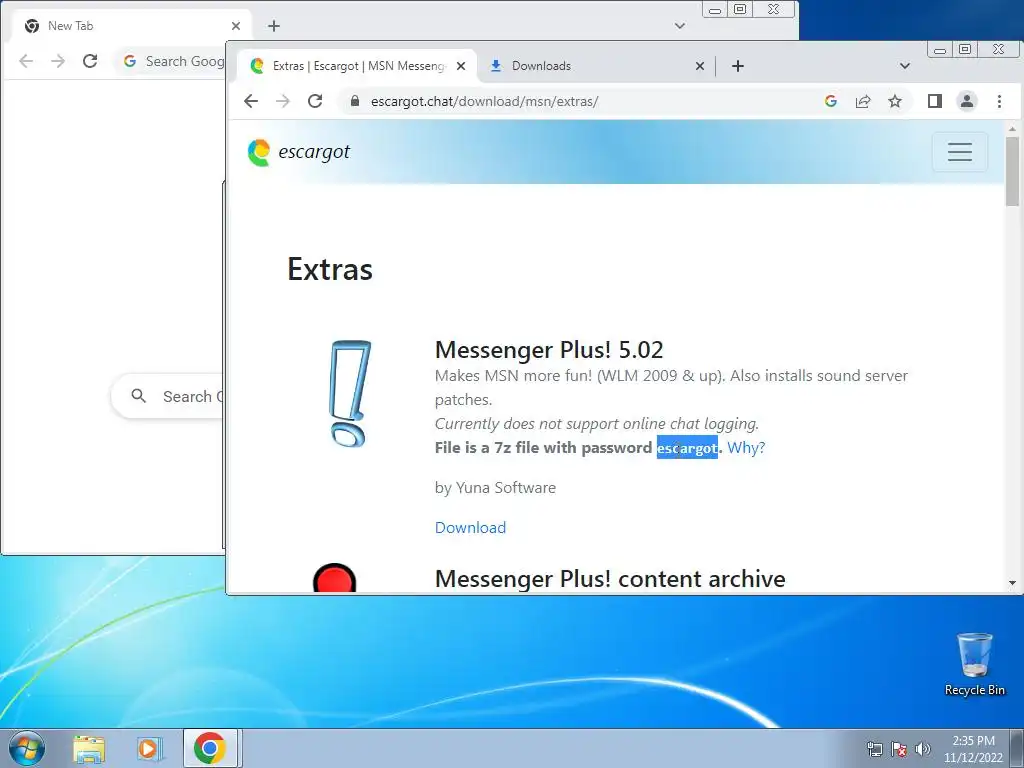Click forward arrow in the back Chrome window
The width and height of the screenshot is (1024, 768).
pos(58,61)
